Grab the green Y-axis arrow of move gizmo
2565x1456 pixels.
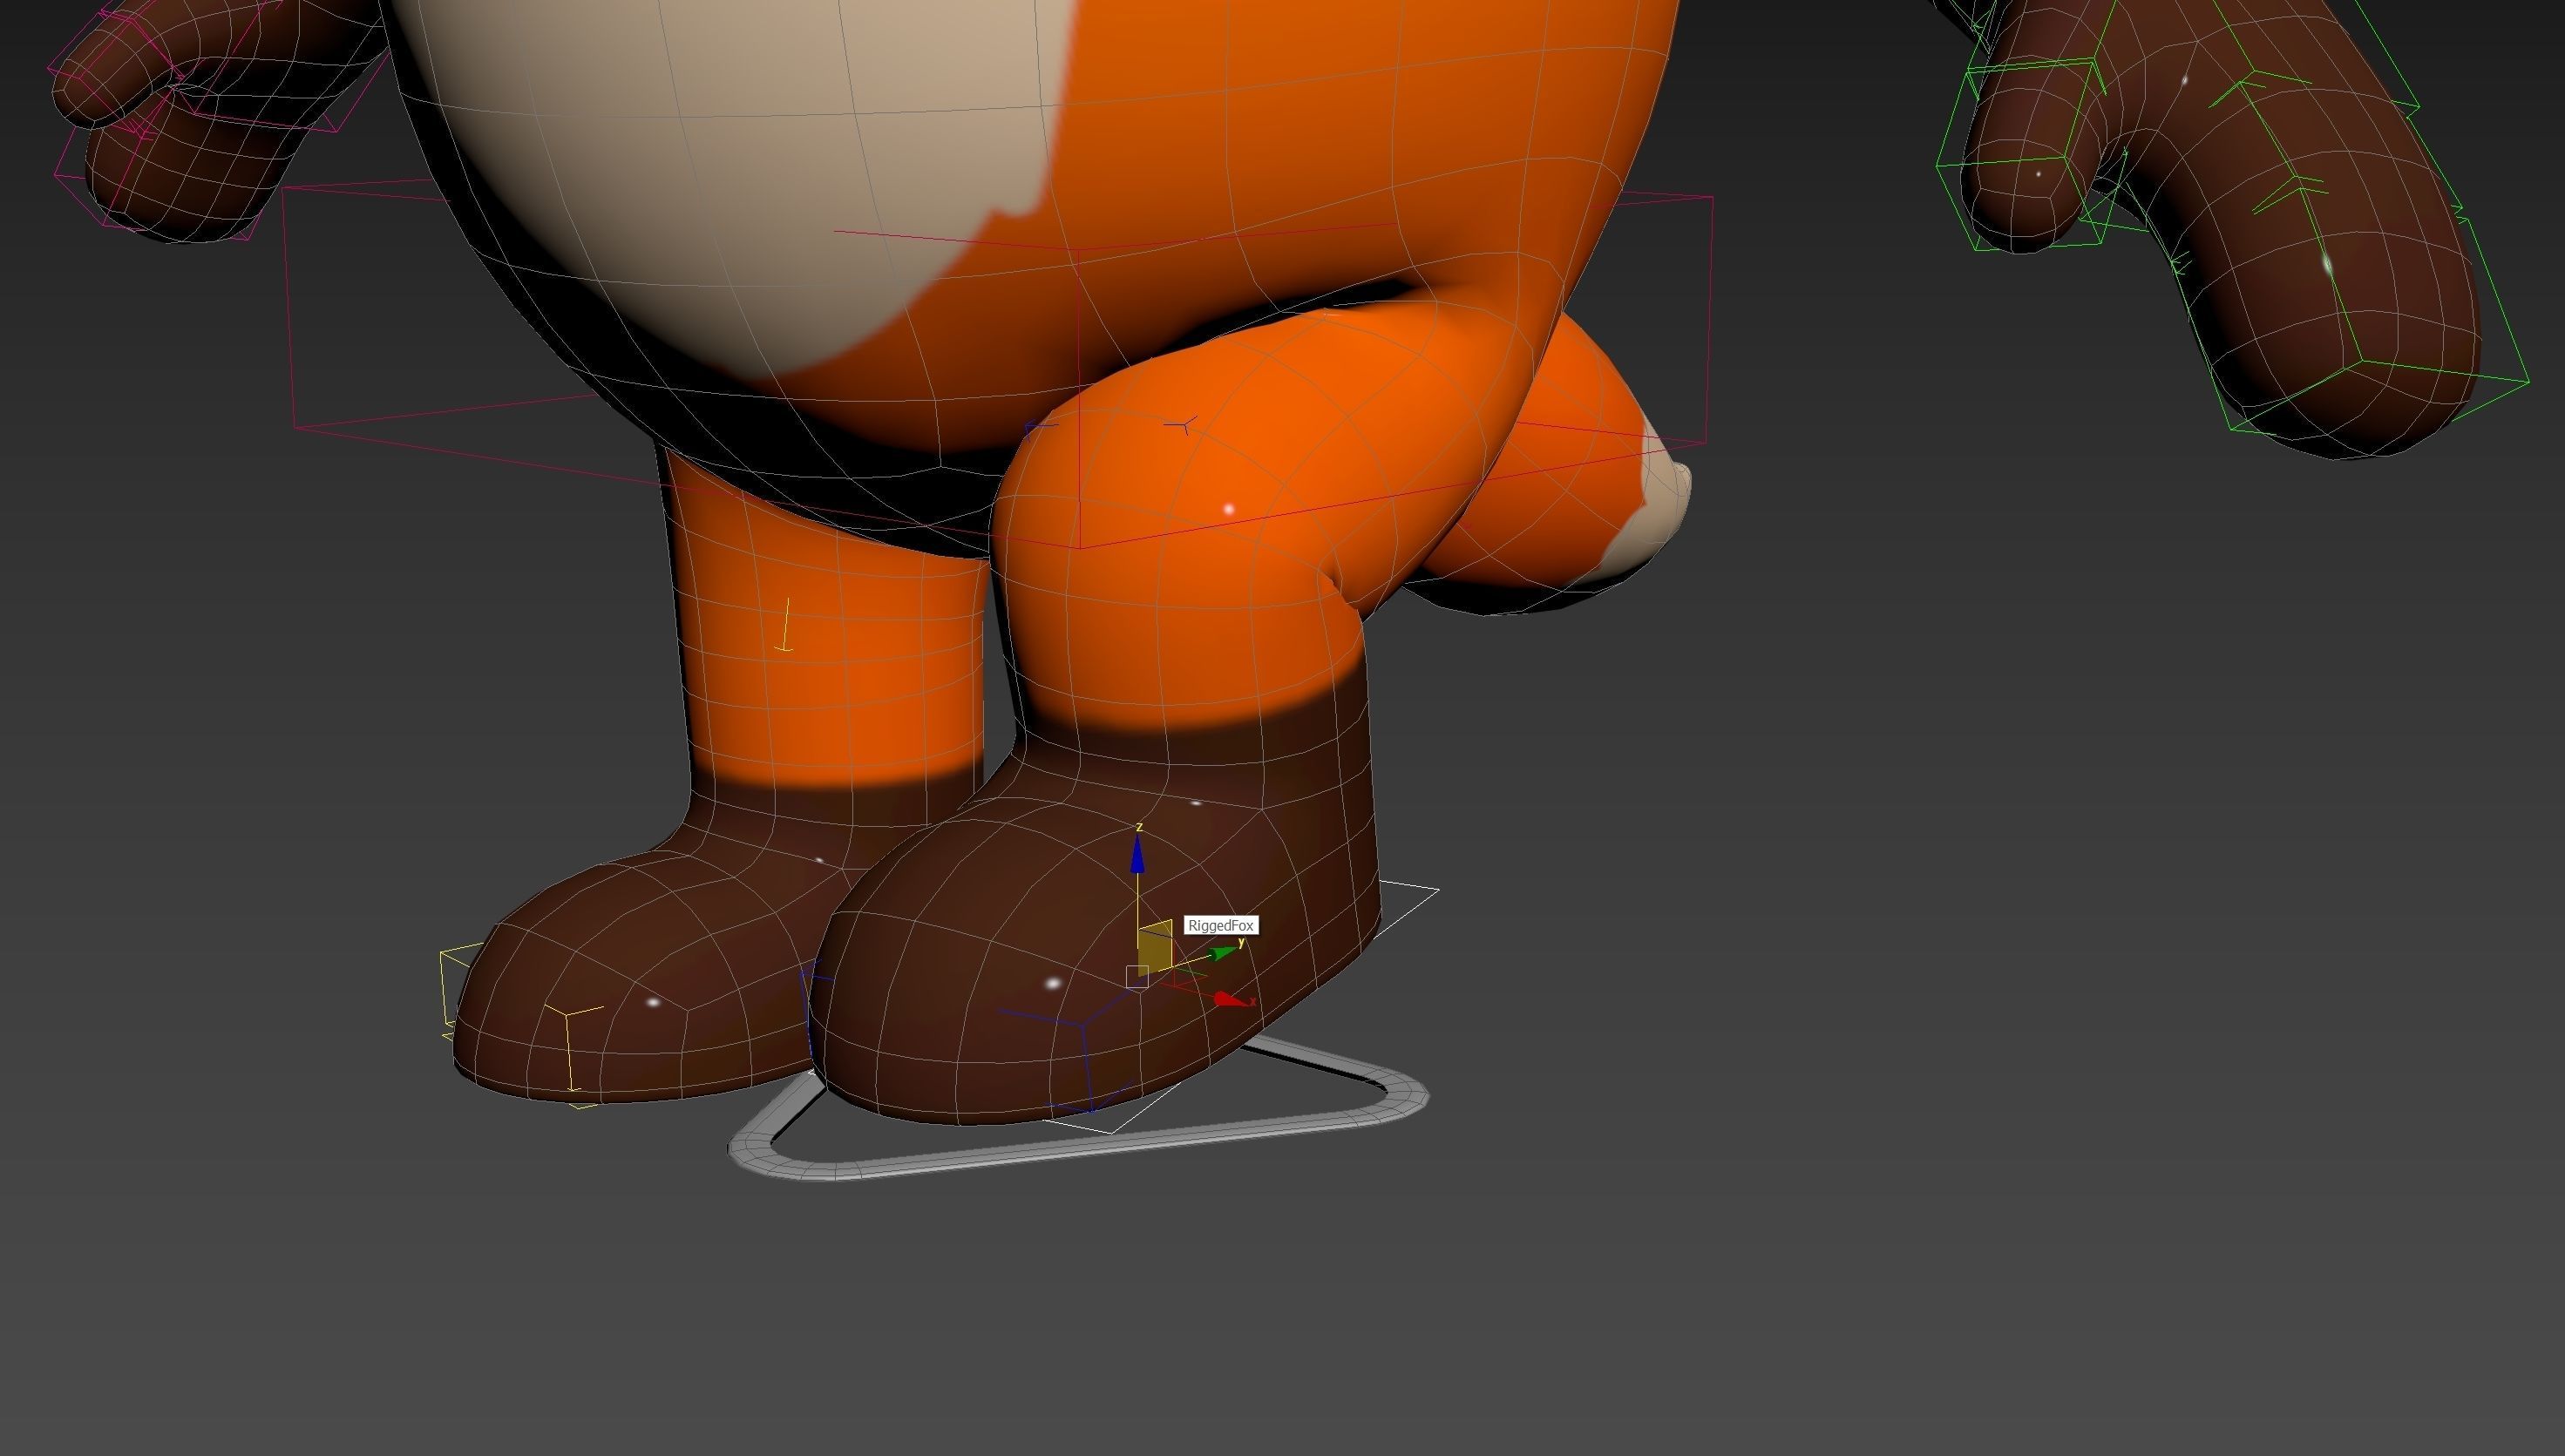click(1223, 953)
